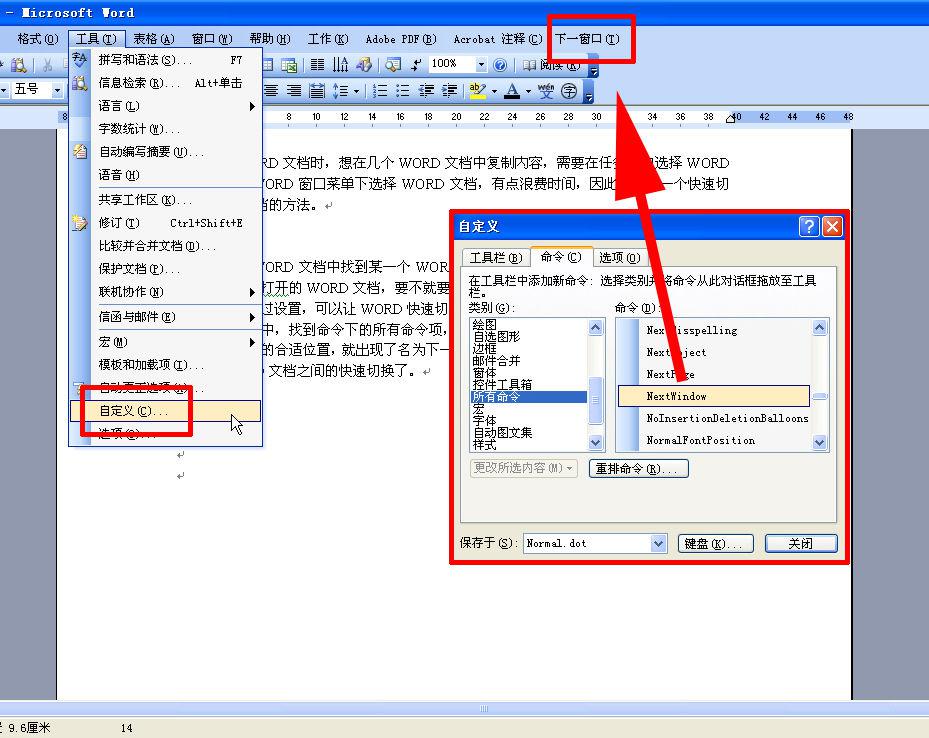The image size is (929, 738).
Task: Select NoInsertionDeletionBalloons in the commands list
Action: point(714,418)
